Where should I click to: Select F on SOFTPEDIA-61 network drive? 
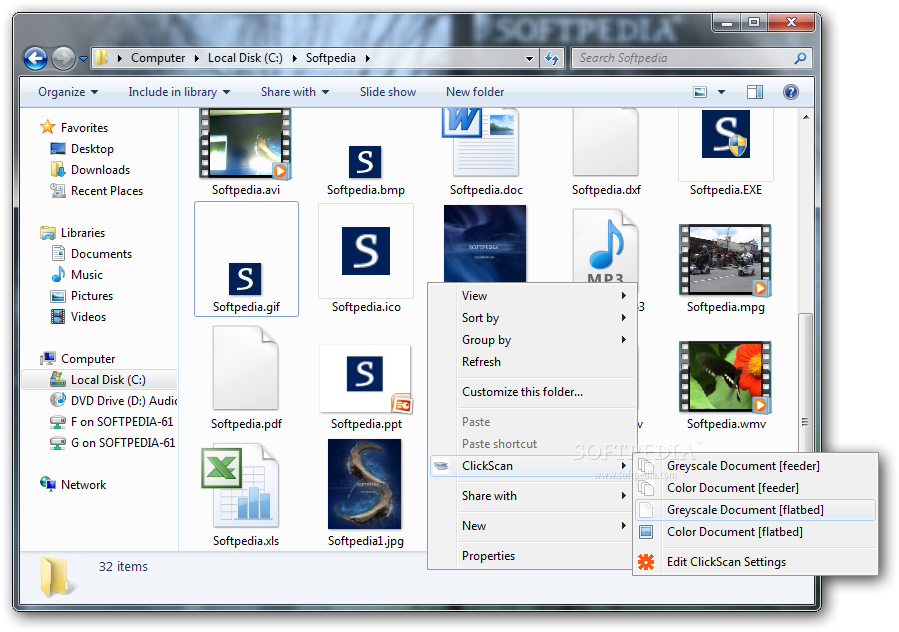(x=111, y=422)
